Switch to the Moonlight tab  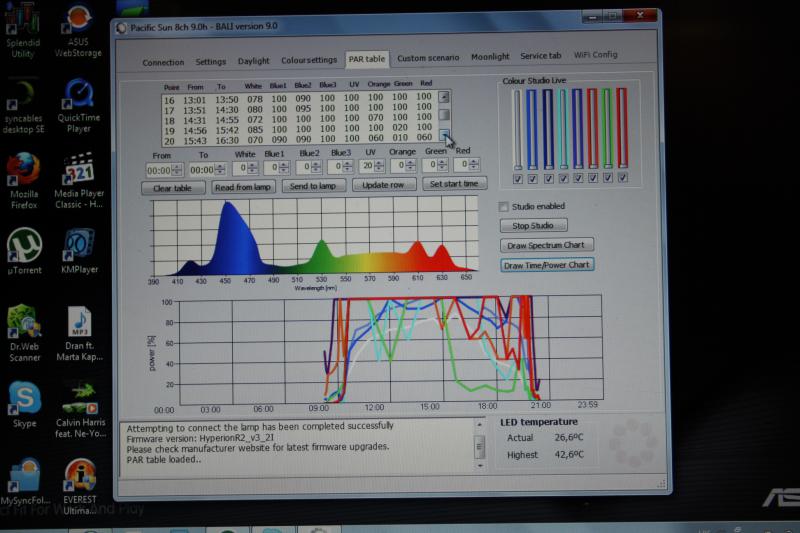coord(490,59)
